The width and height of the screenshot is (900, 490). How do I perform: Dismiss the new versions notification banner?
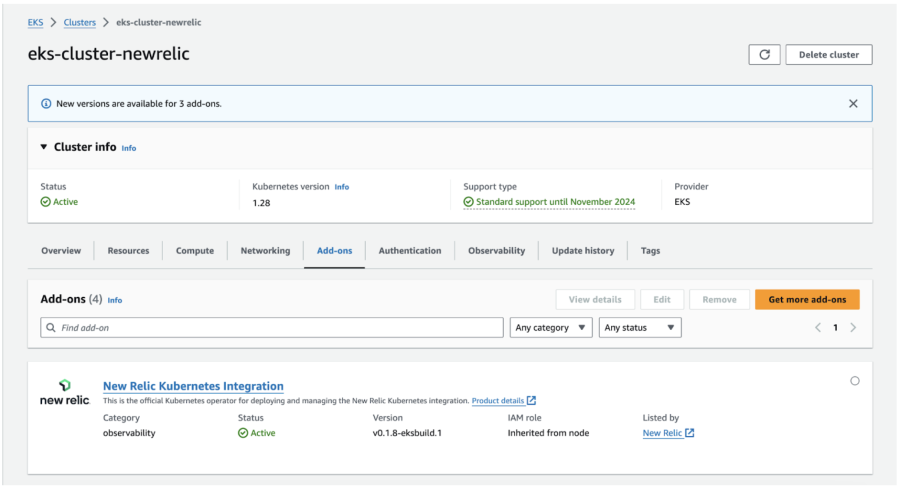853,104
